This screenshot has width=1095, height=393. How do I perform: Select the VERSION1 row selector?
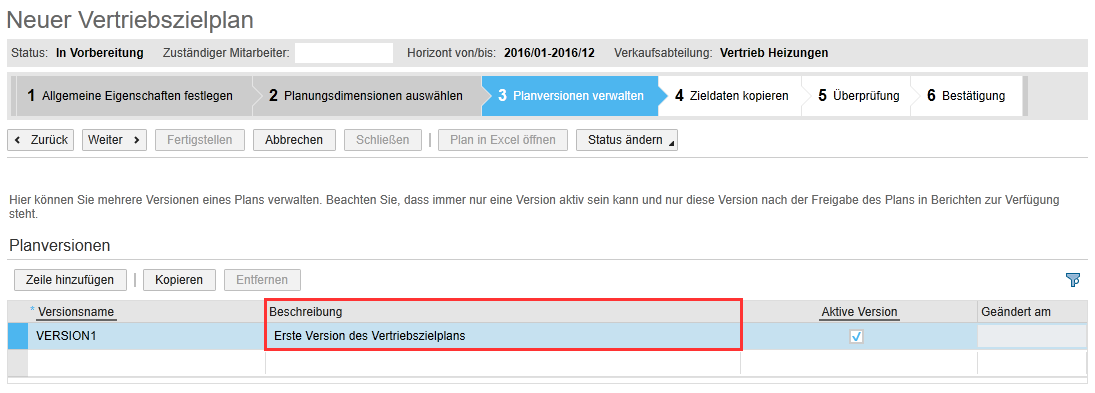[x=17, y=336]
